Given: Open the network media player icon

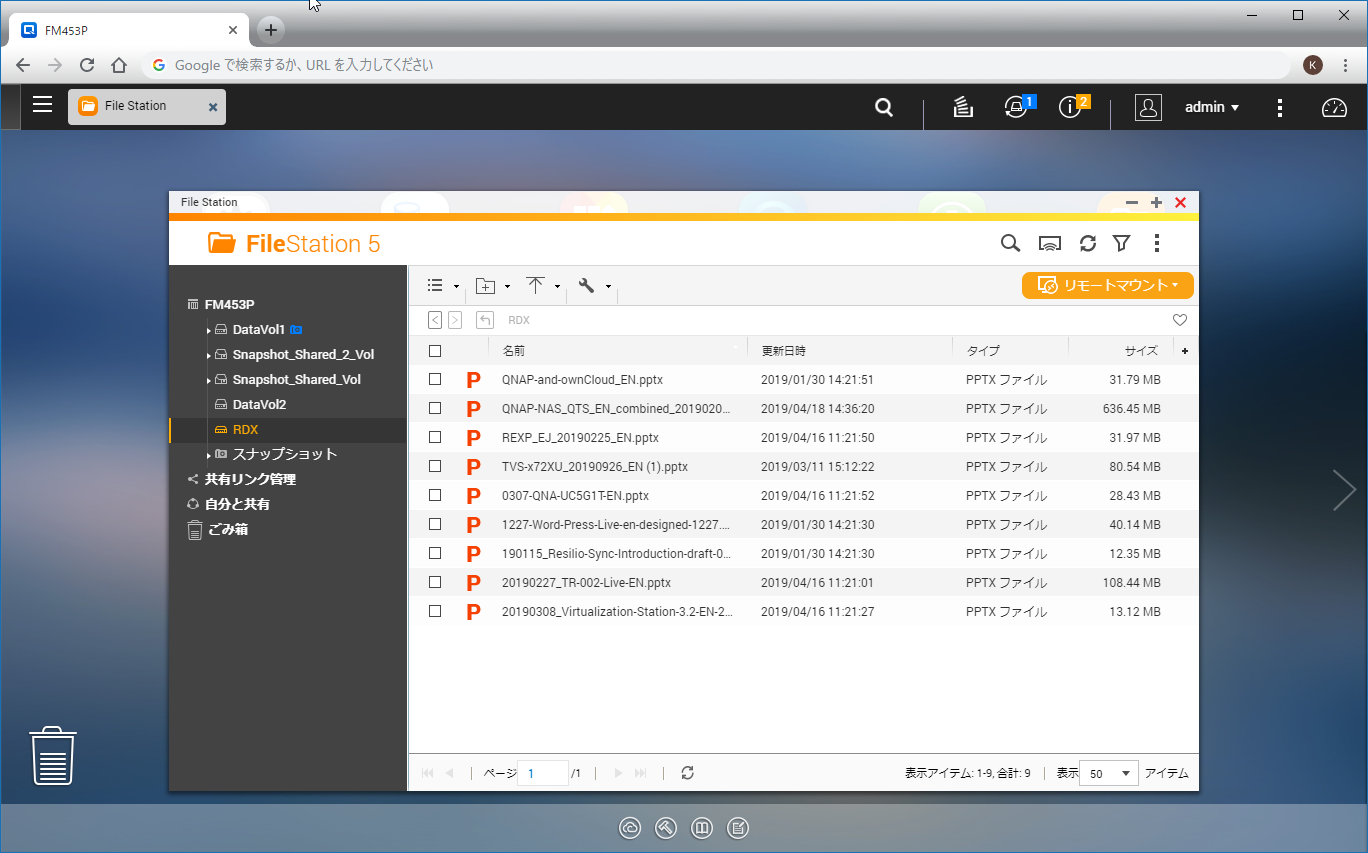Looking at the screenshot, I should [x=1049, y=243].
